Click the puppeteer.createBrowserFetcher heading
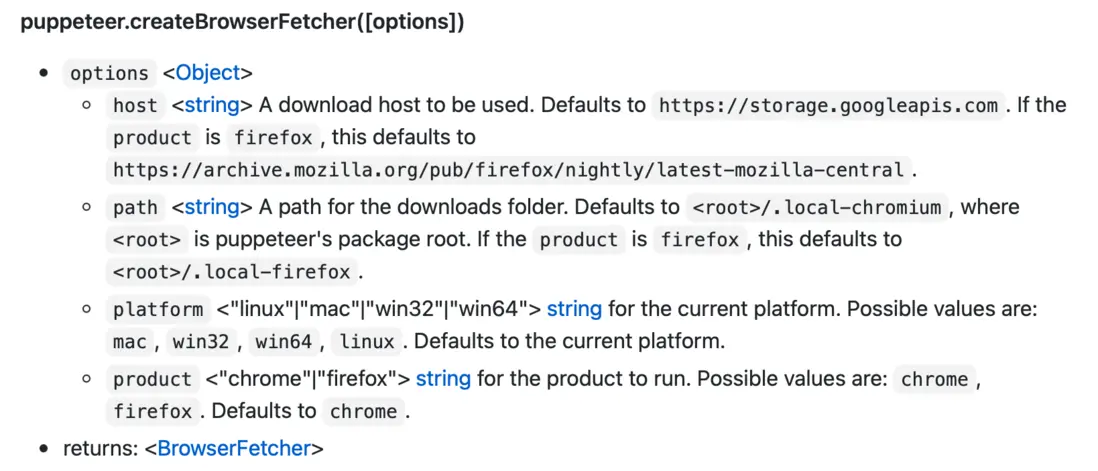 click(x=242, y=23)
